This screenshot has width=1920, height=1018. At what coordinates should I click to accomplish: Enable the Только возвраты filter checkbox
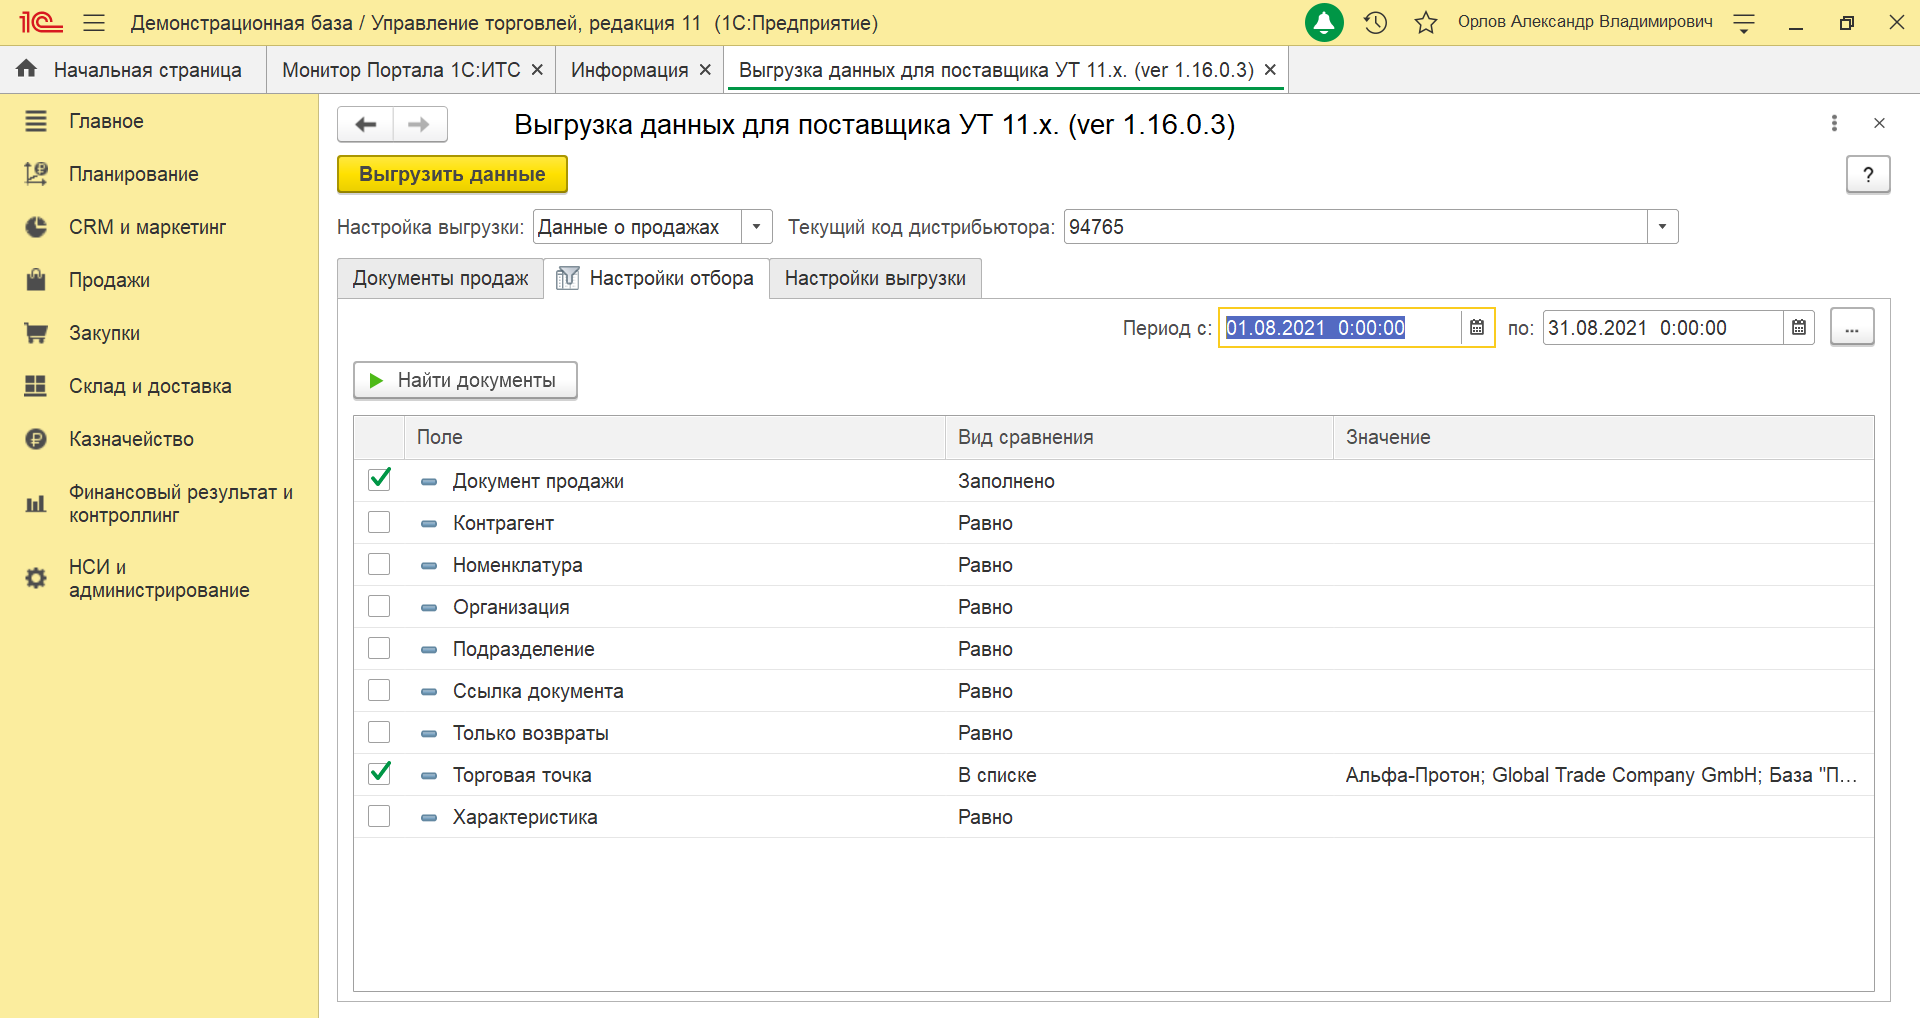pos(379,732)
